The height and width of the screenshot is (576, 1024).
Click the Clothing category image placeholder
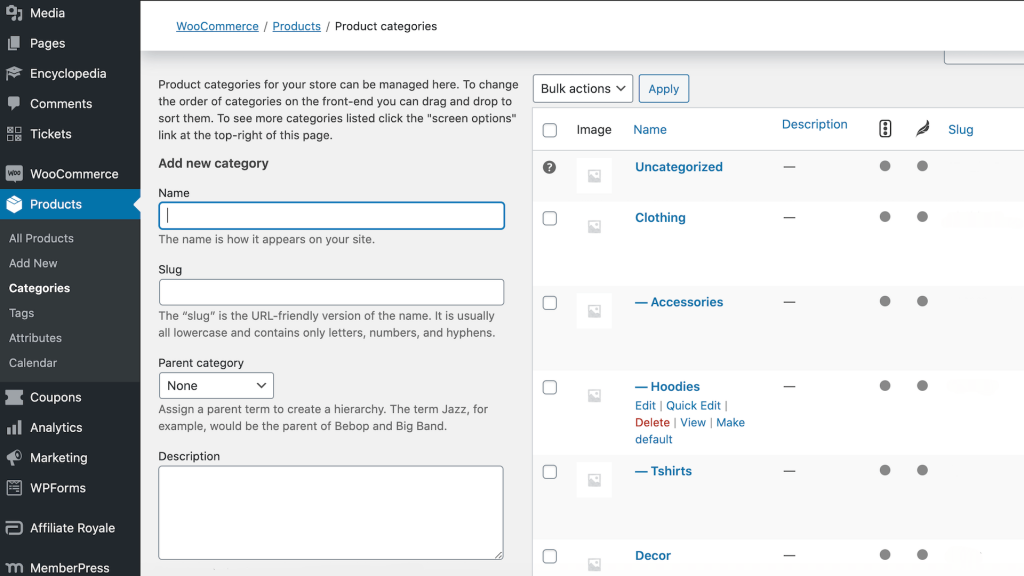pos(594,227)
